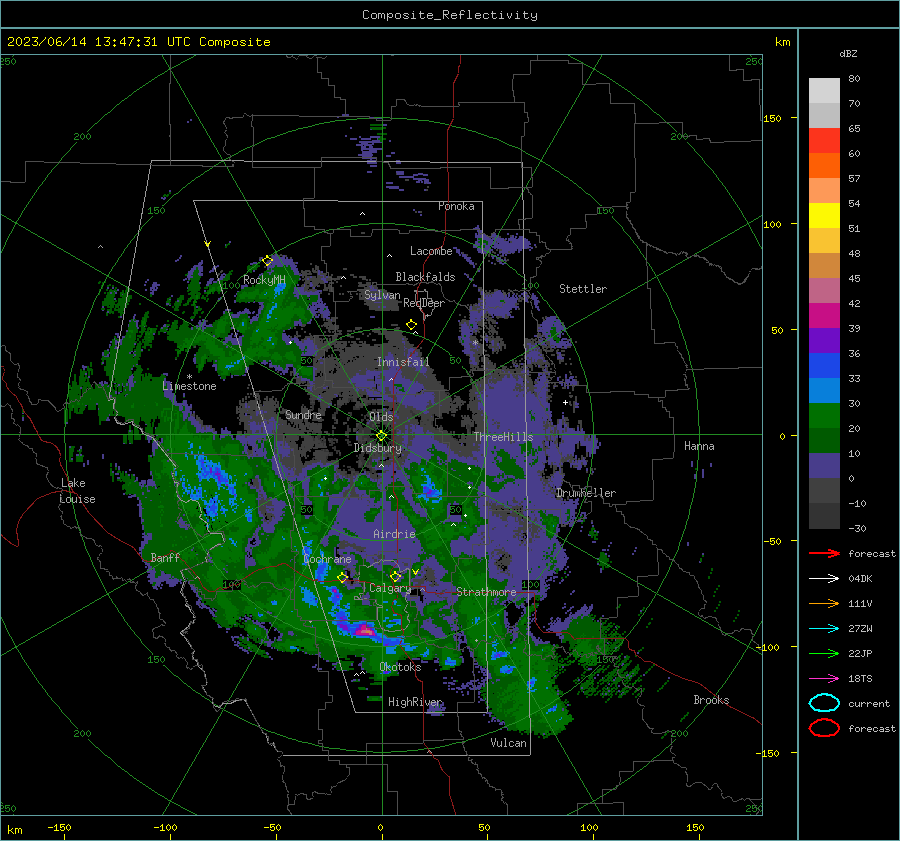
Task: Click the HighRiver label
Action: 415,702
